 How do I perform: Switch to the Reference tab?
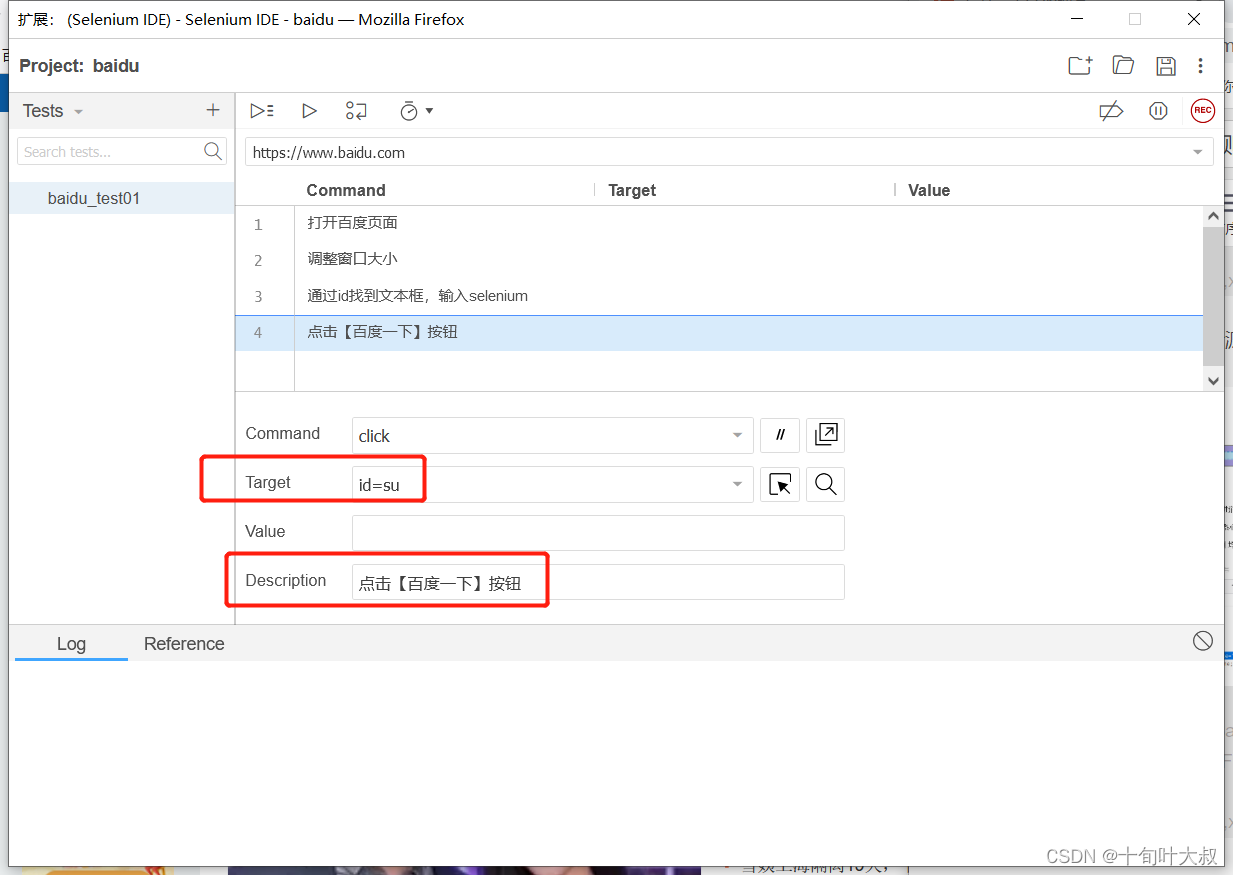tap(184, 644)
